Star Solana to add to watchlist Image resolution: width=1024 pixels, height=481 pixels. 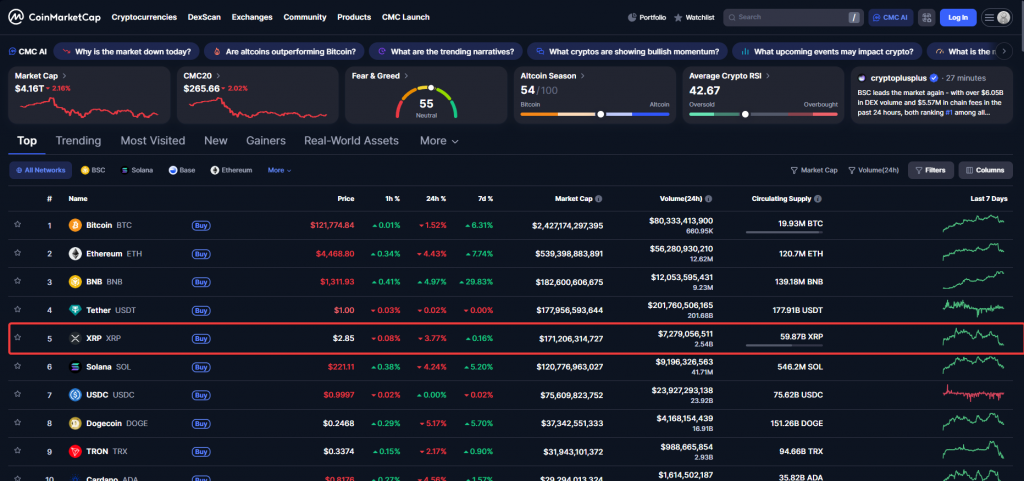point(17,367)
